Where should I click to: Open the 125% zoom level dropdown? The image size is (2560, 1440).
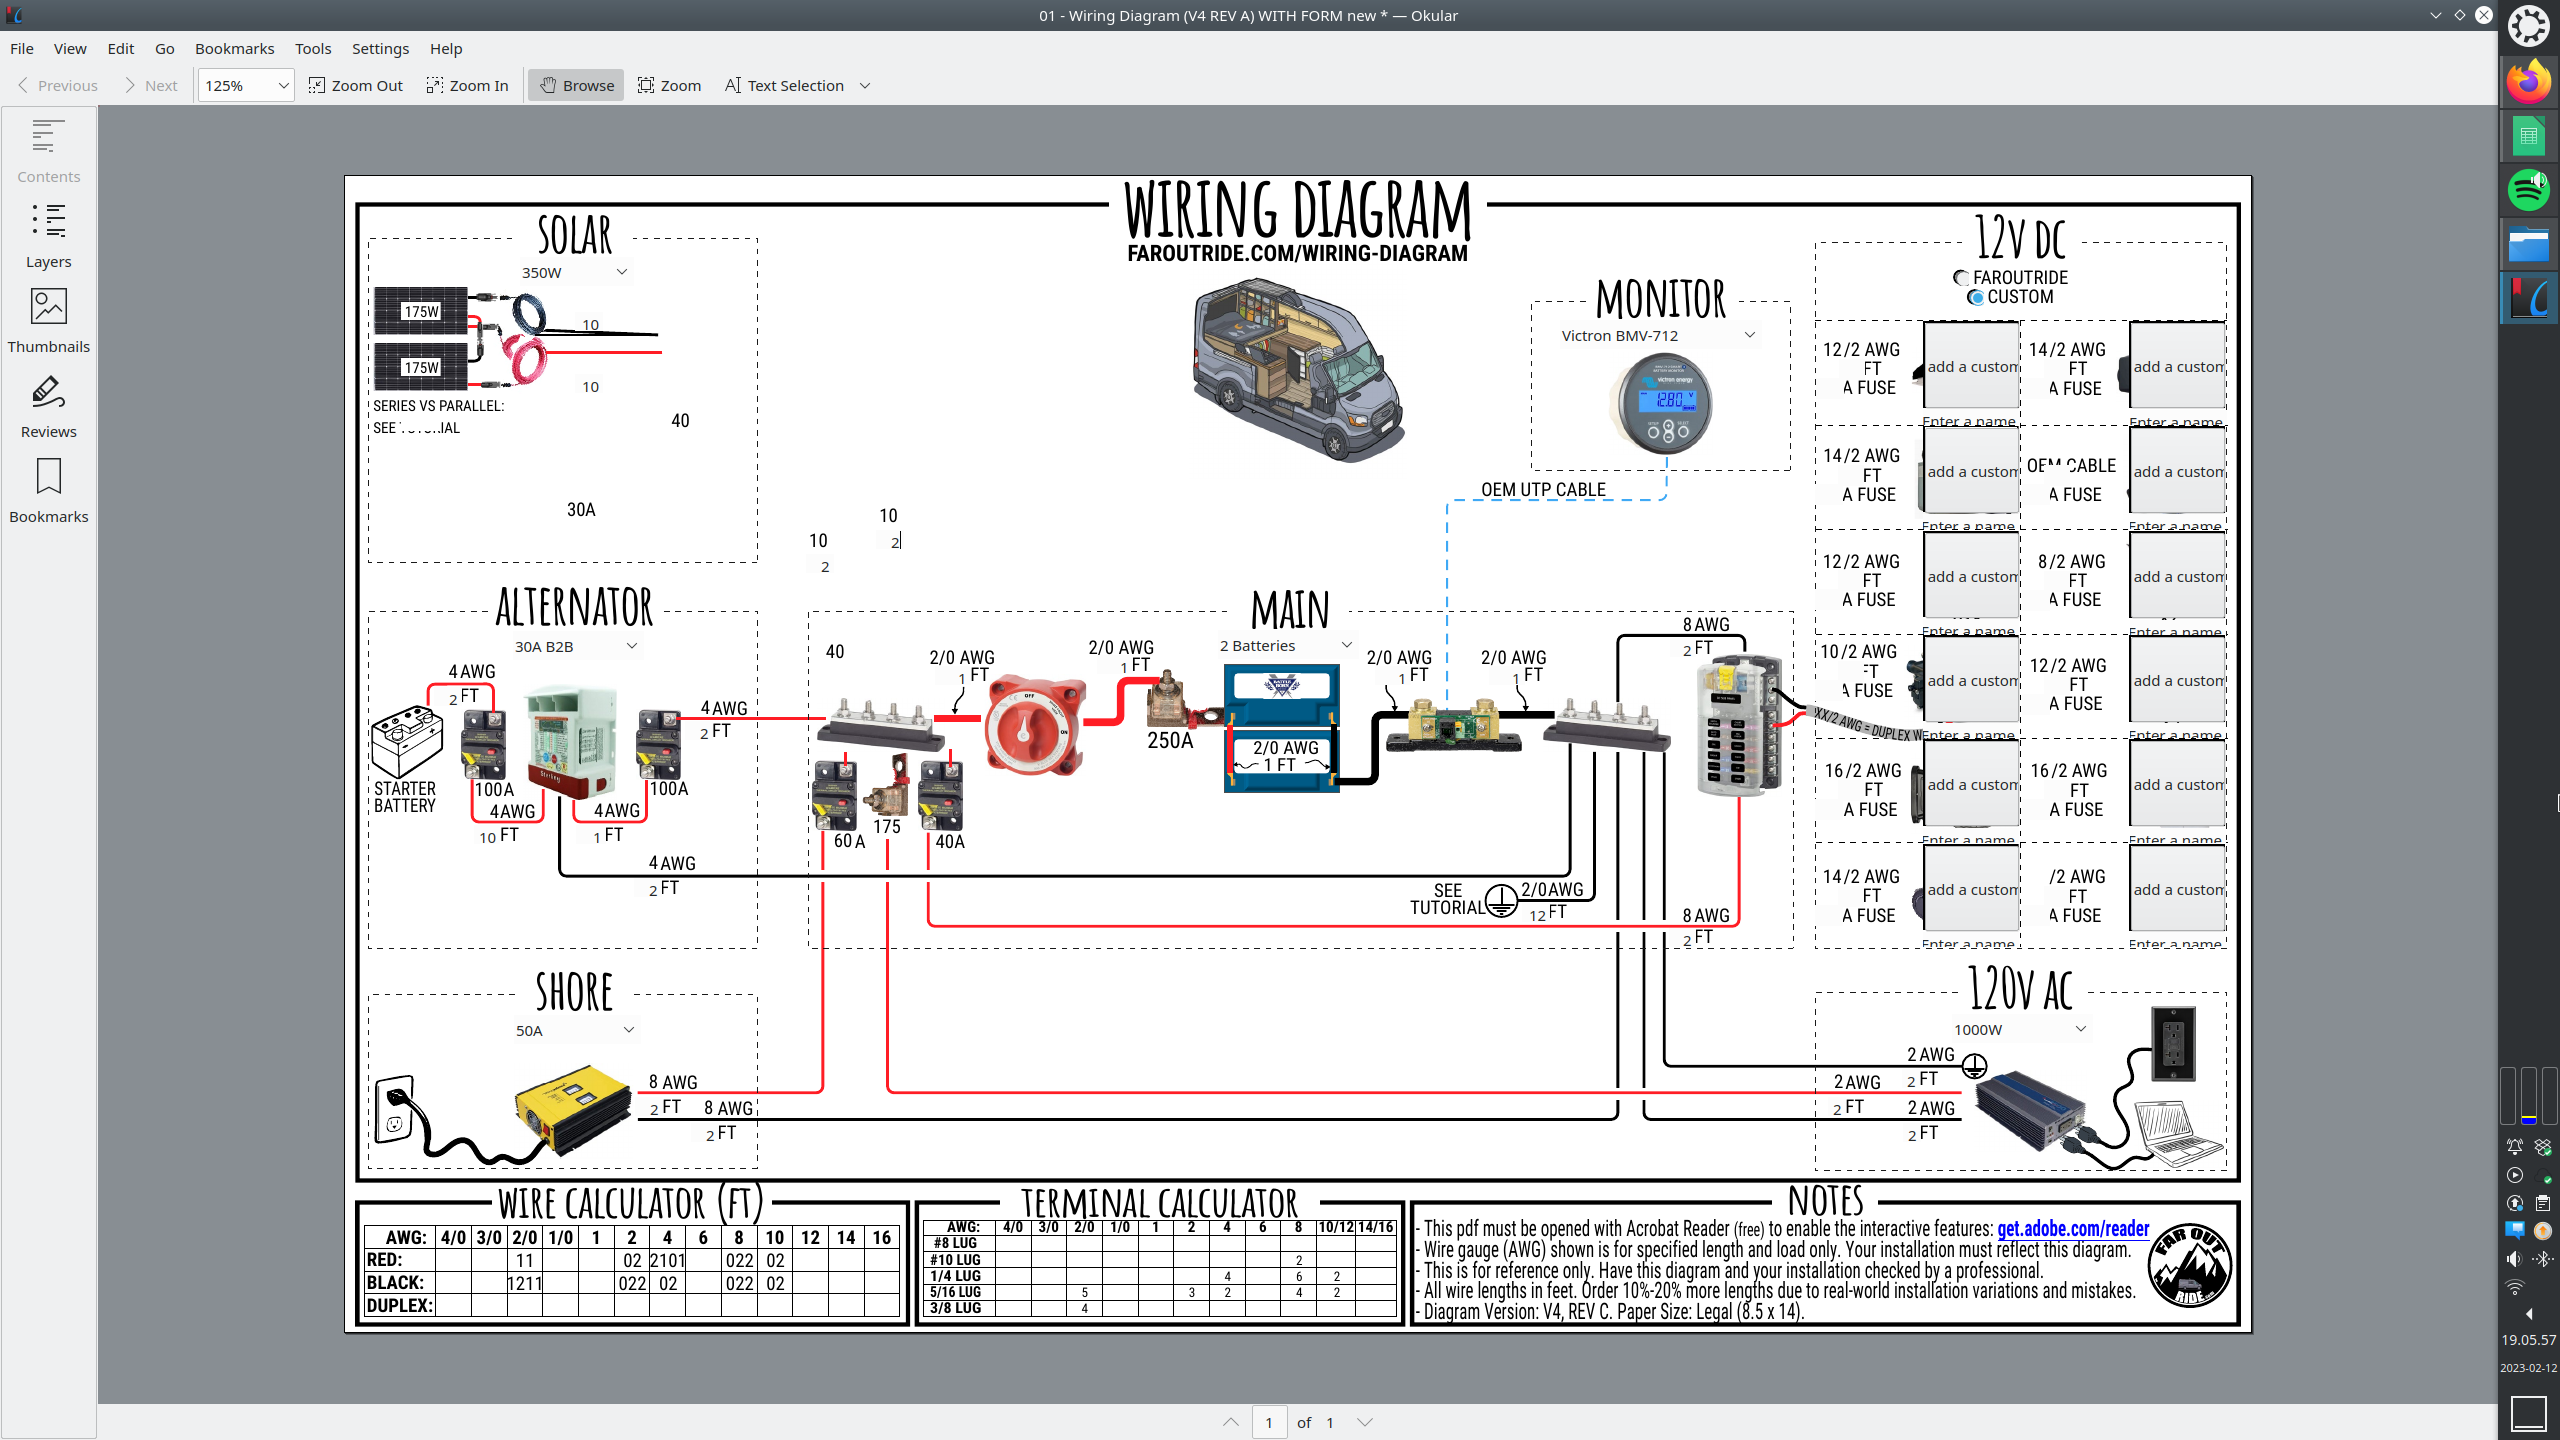tap(283, 85)
